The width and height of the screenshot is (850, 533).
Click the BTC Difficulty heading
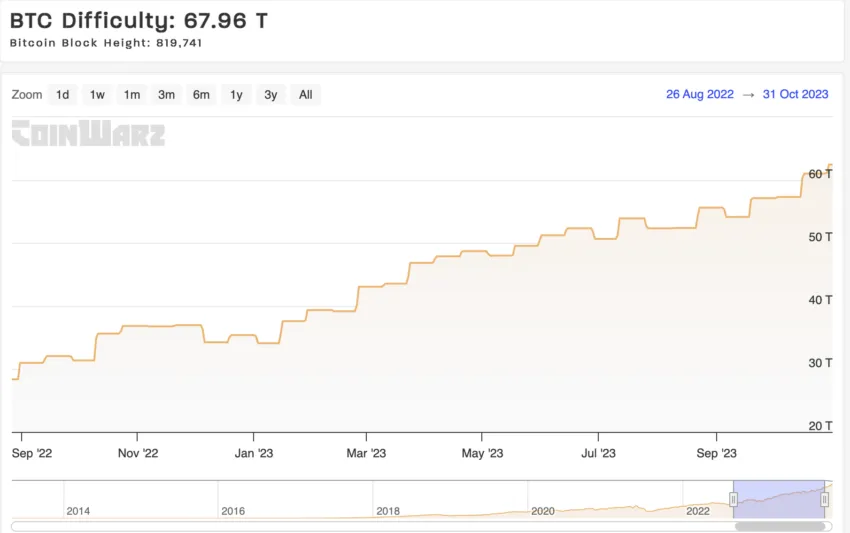pos(139,20)
